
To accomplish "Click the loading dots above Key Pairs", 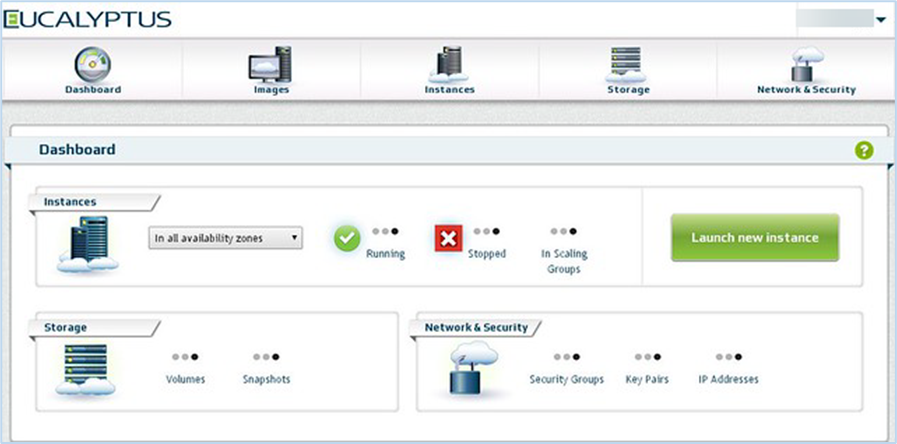I will tap(648, 357).
